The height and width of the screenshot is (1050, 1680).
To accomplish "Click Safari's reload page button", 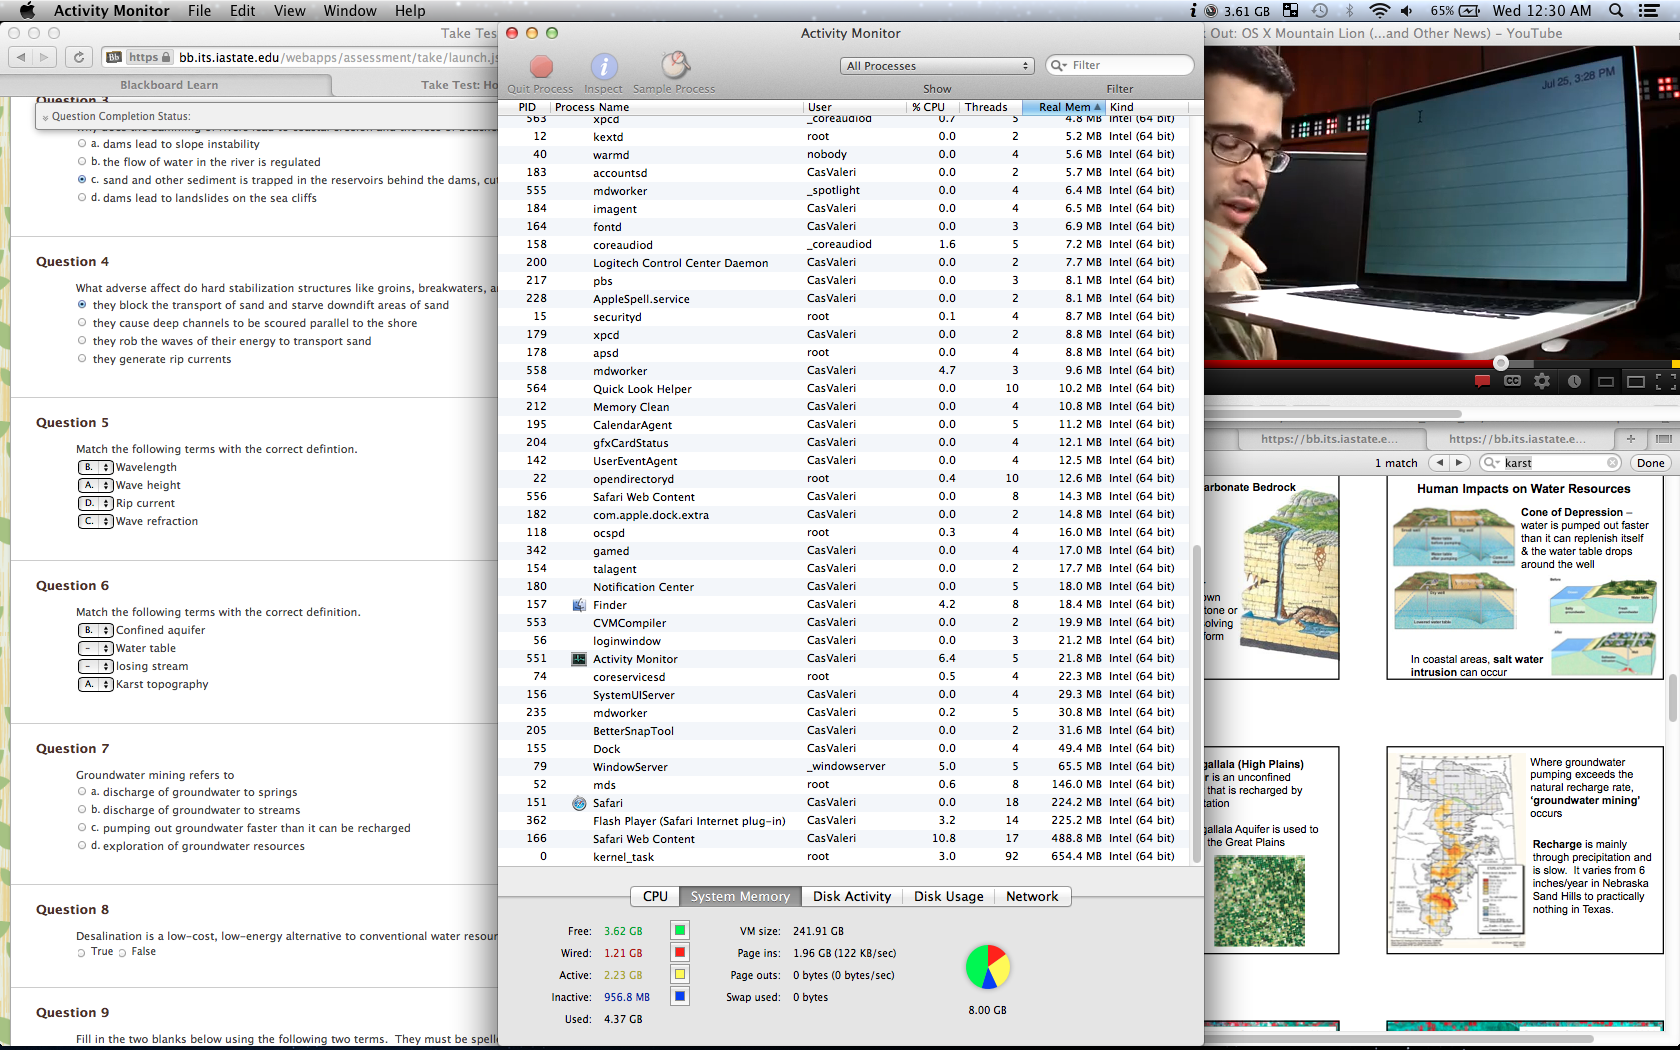I will (79, 57).
